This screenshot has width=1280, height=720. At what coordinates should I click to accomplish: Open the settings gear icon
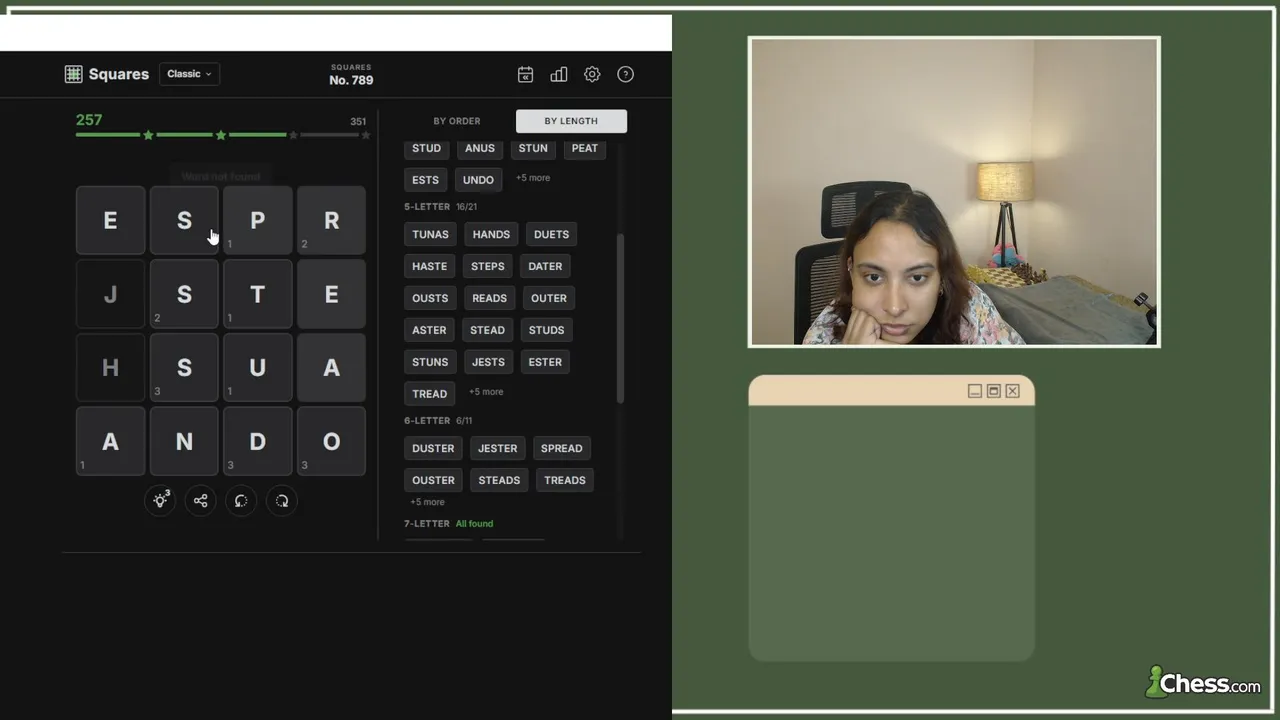click(592, 74)
